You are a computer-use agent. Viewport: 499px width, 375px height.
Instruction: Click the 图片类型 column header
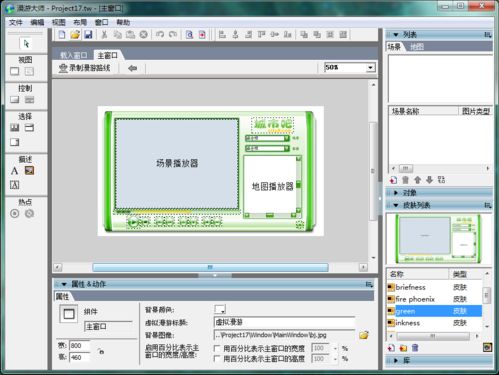tap(476, 111)
